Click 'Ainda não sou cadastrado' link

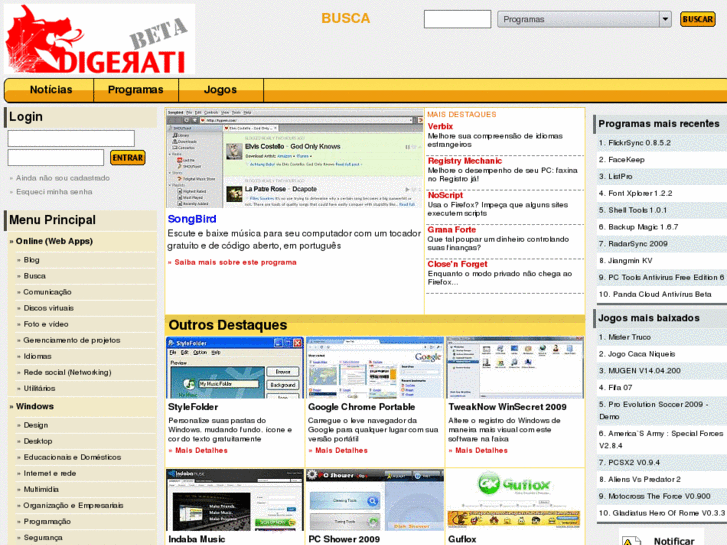[x=63, y=178]
